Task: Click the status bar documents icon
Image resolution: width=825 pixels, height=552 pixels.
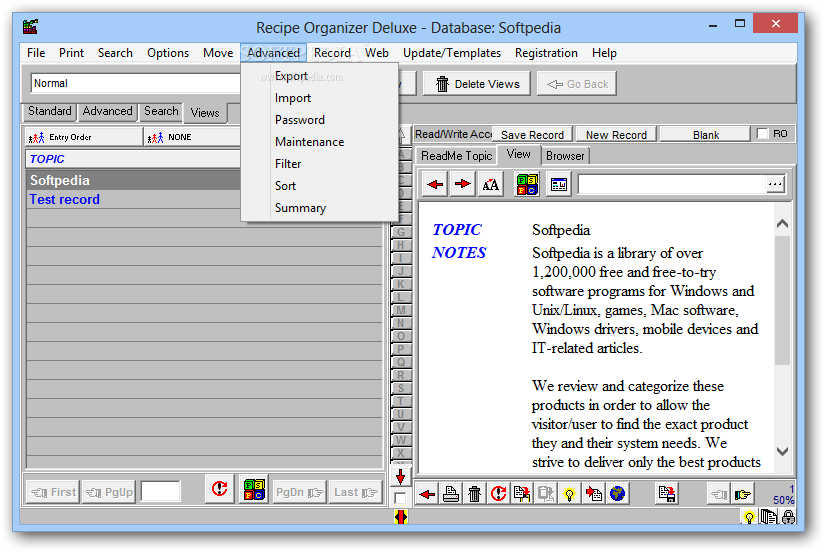Action: click(x=768, y=517)
